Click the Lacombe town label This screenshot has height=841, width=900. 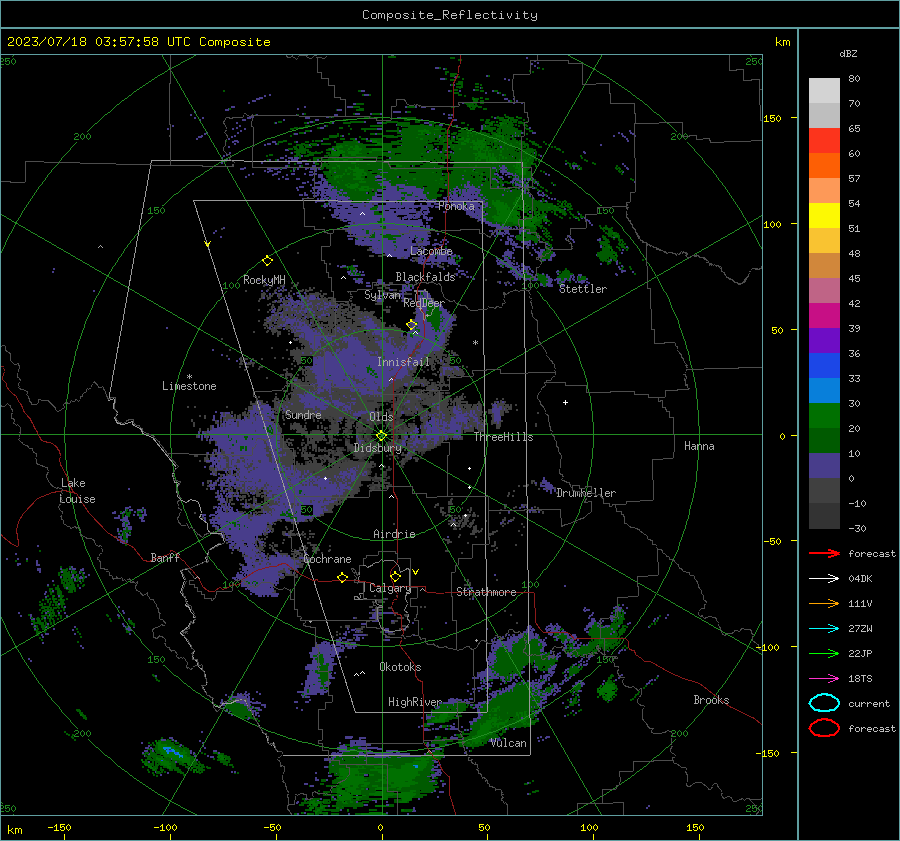[431, 251]
